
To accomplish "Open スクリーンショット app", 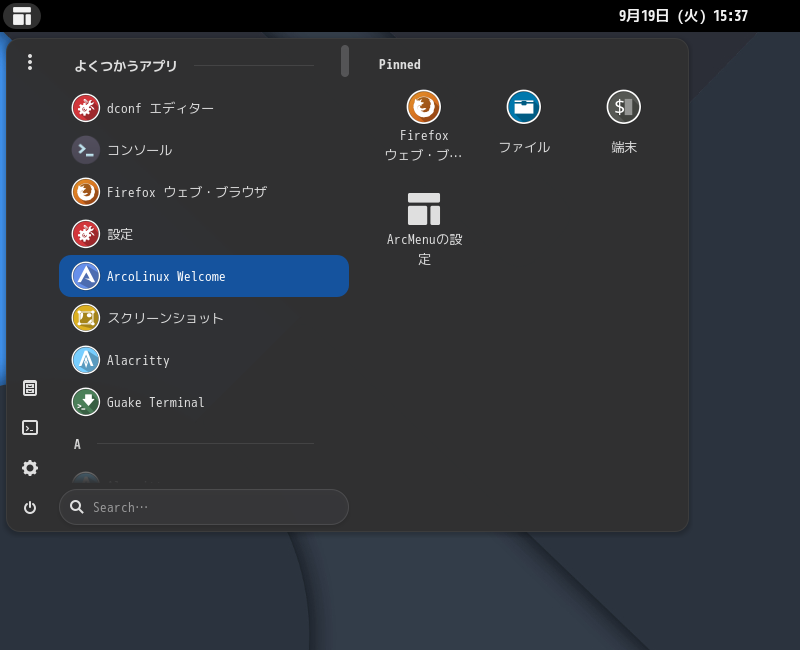I will tap(204, 318).
